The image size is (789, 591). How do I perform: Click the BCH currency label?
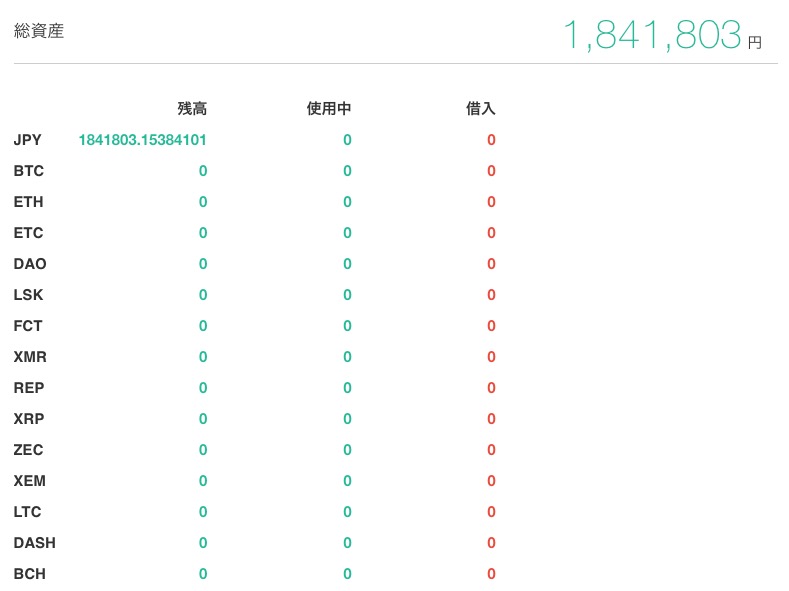click(x=30, y=574)
